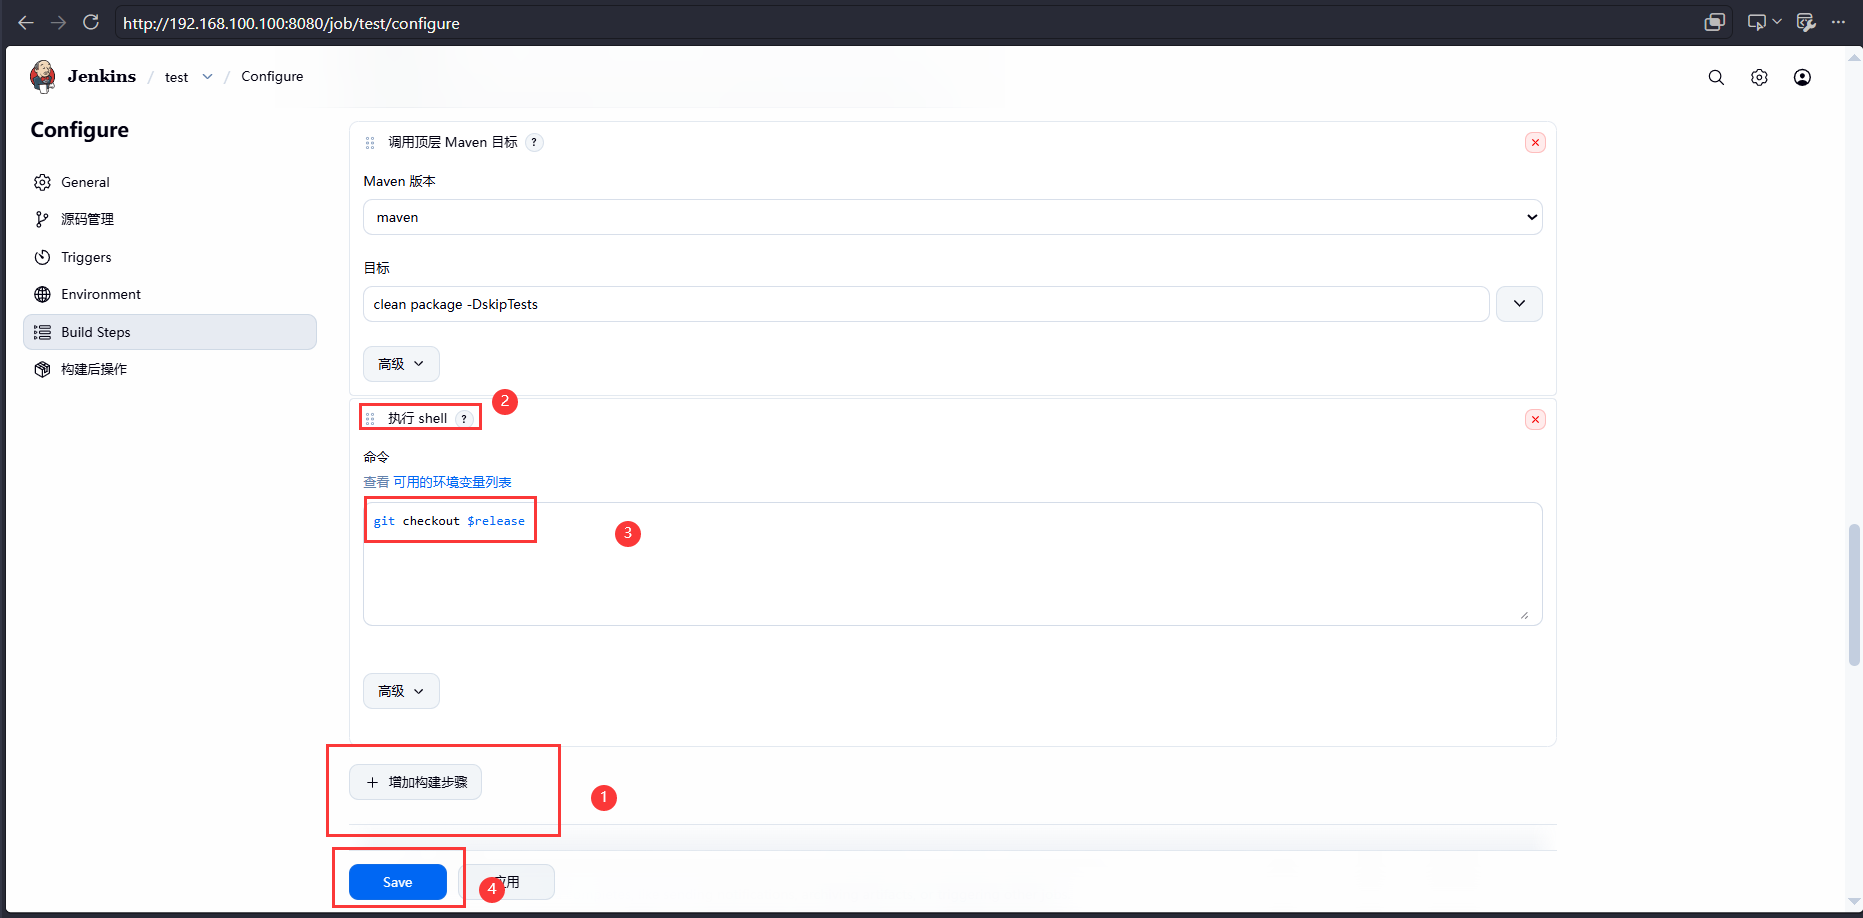Viewport: 1863px width, 918px height.
Task: Expand the Maven goals field arrow
Action: pyautogui.click(x=1519, y=304)
